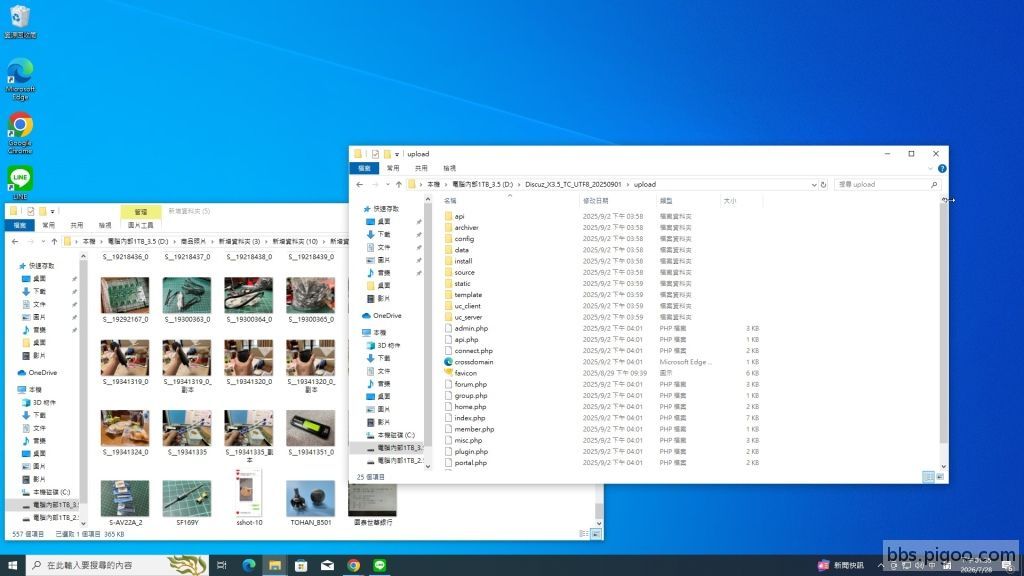Viewport: 1024px width, 576px height.
Task: Select thumbnail S__19341324_0
Action: (125, 432)
